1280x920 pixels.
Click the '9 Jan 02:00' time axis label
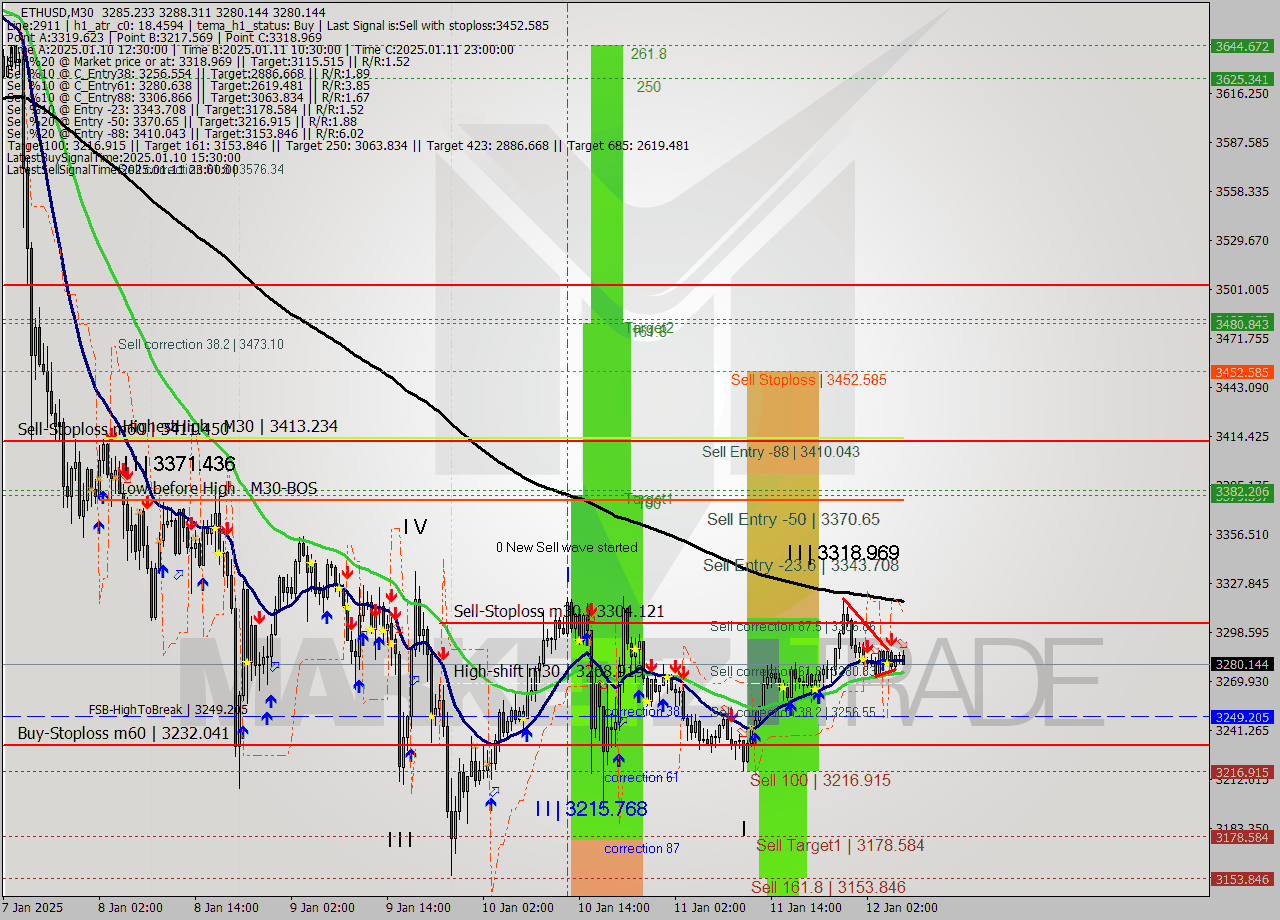tap(322, 908)
